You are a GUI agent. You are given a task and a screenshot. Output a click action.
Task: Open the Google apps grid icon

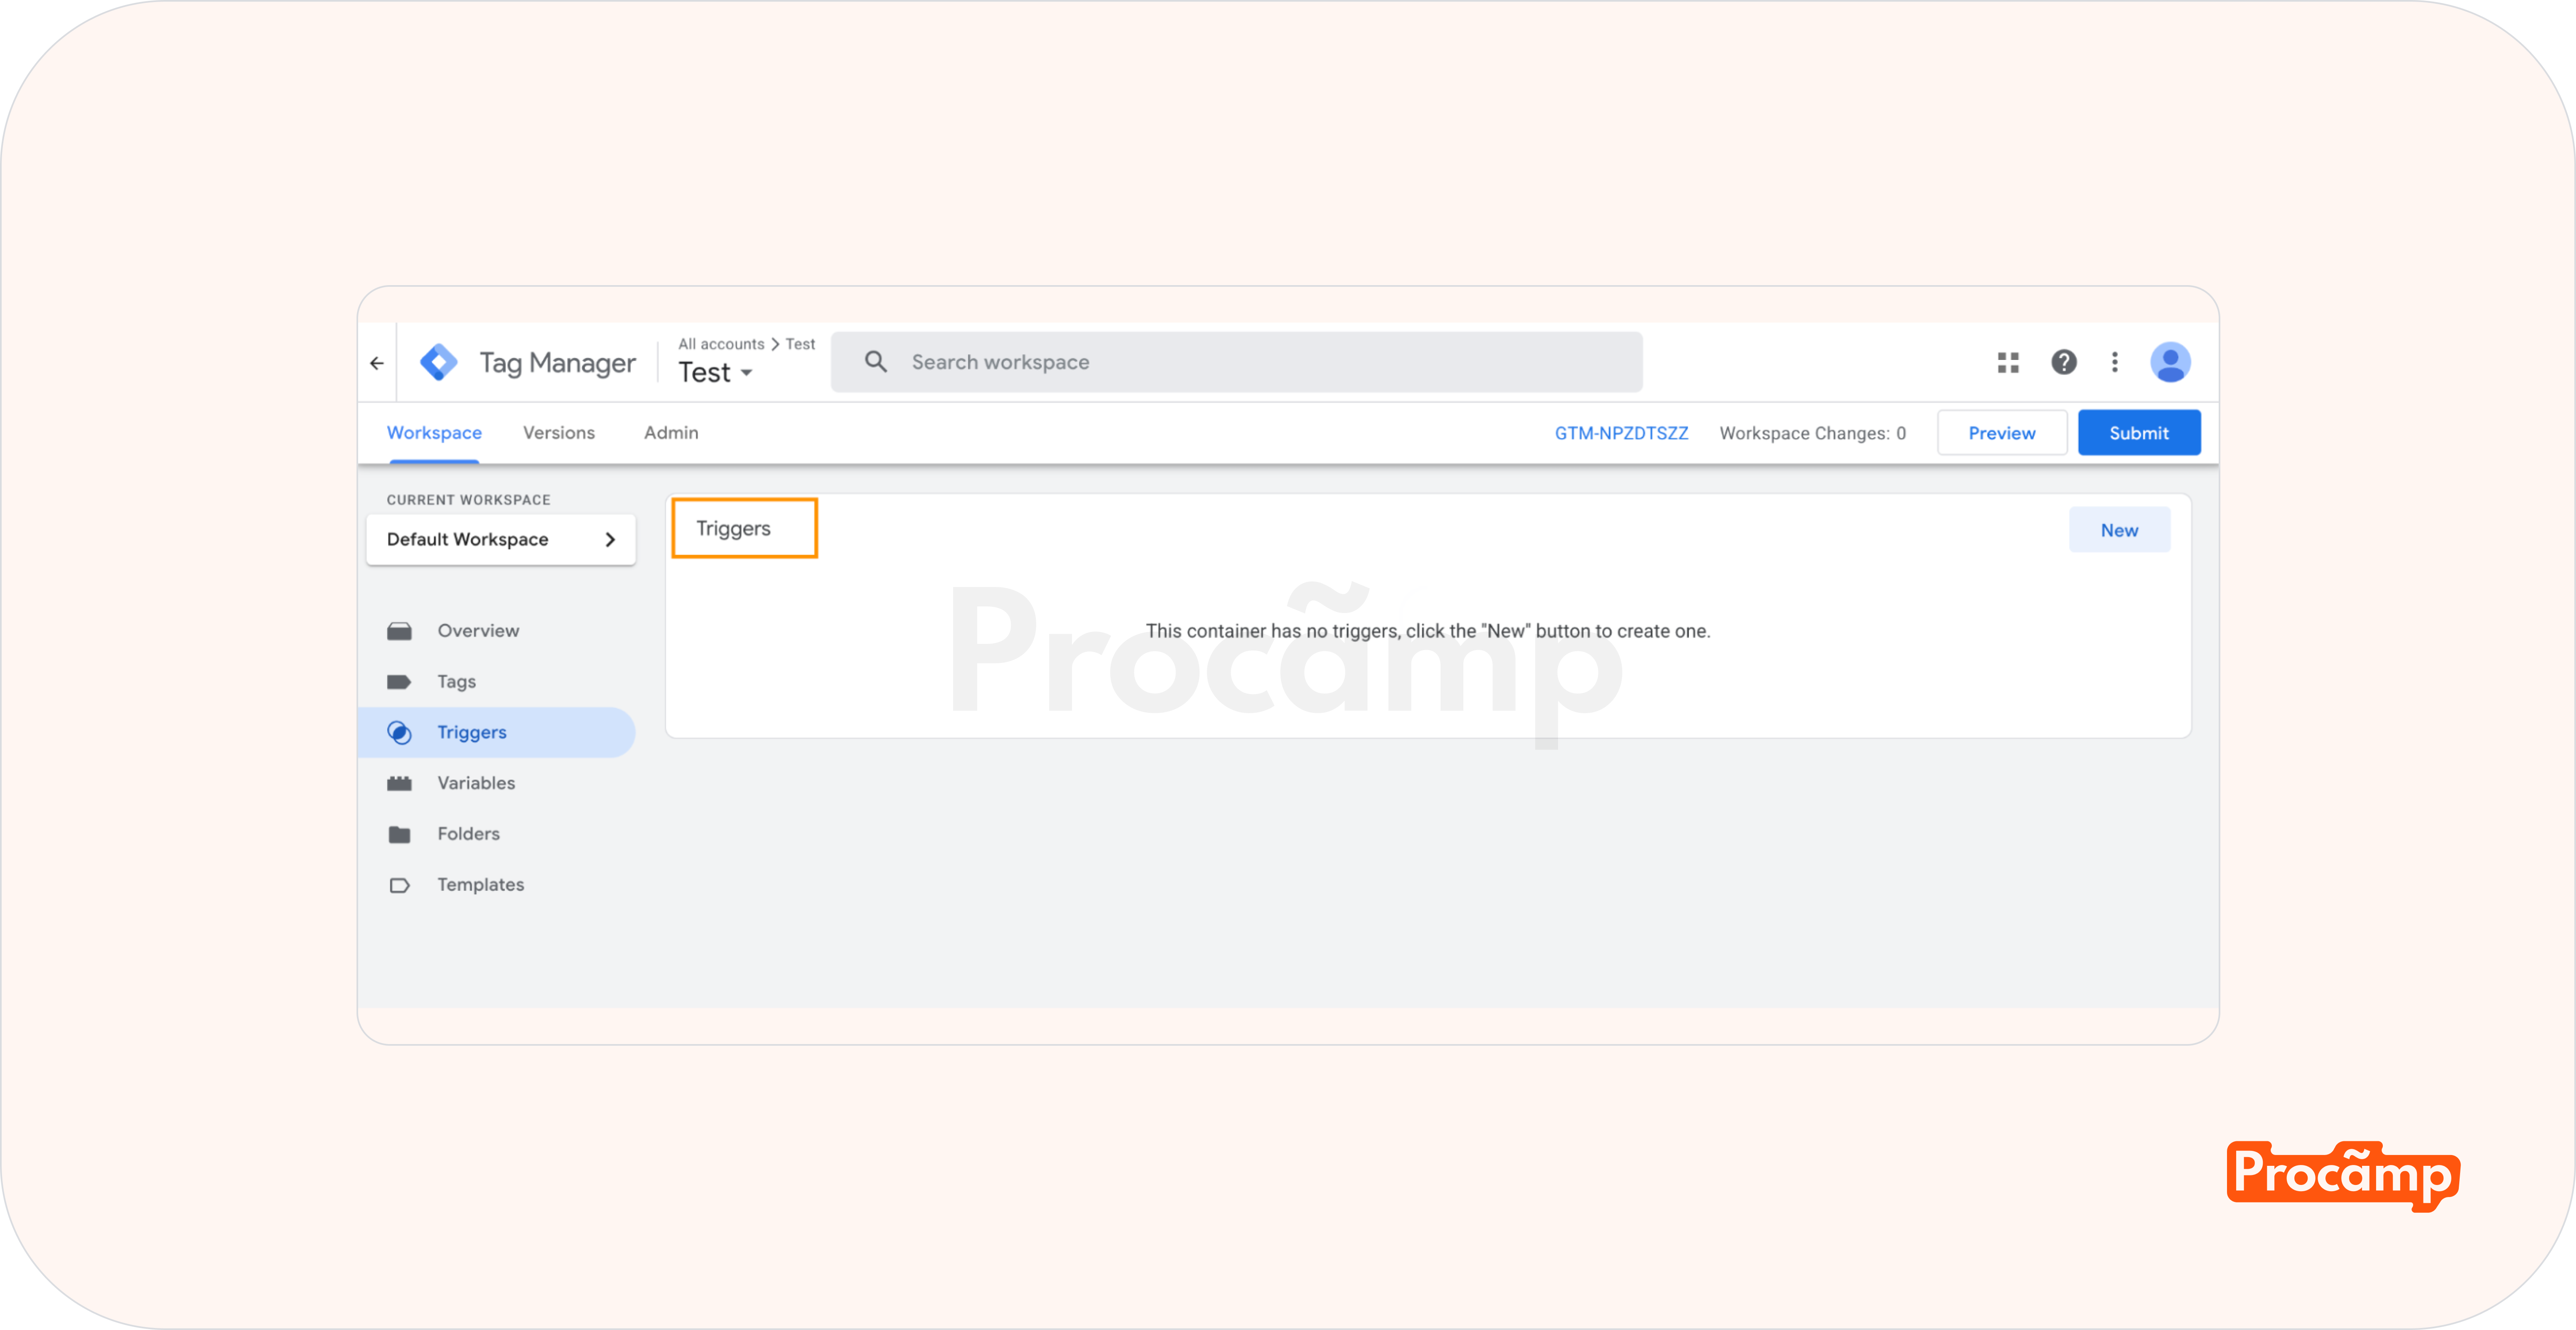pos(2008,362)
